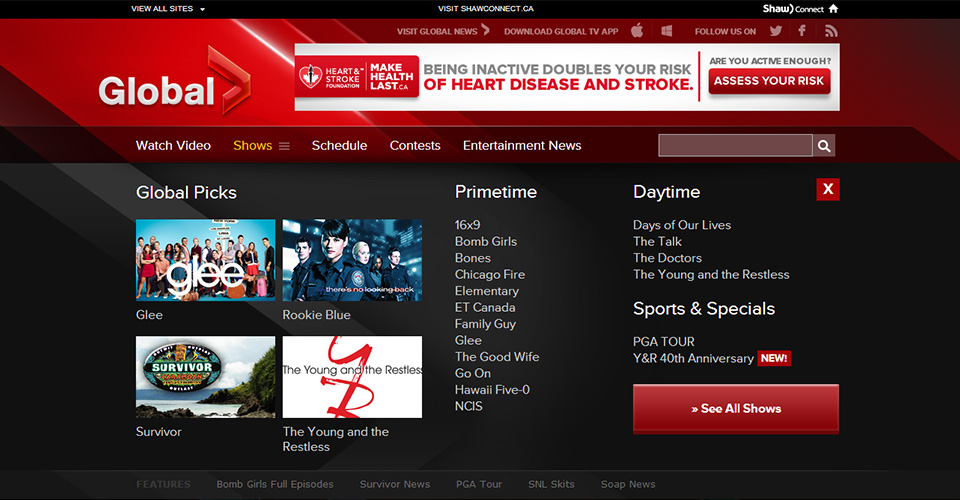Open Family Guy show link
Screen dimensions: 960x500
coord(485,324)
